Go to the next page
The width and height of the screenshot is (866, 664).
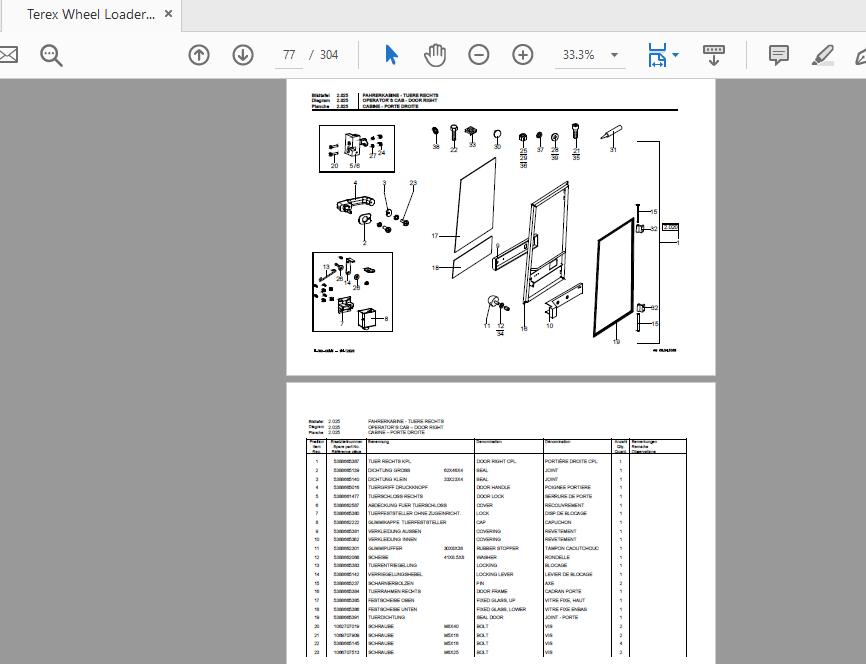click(242, 55)
